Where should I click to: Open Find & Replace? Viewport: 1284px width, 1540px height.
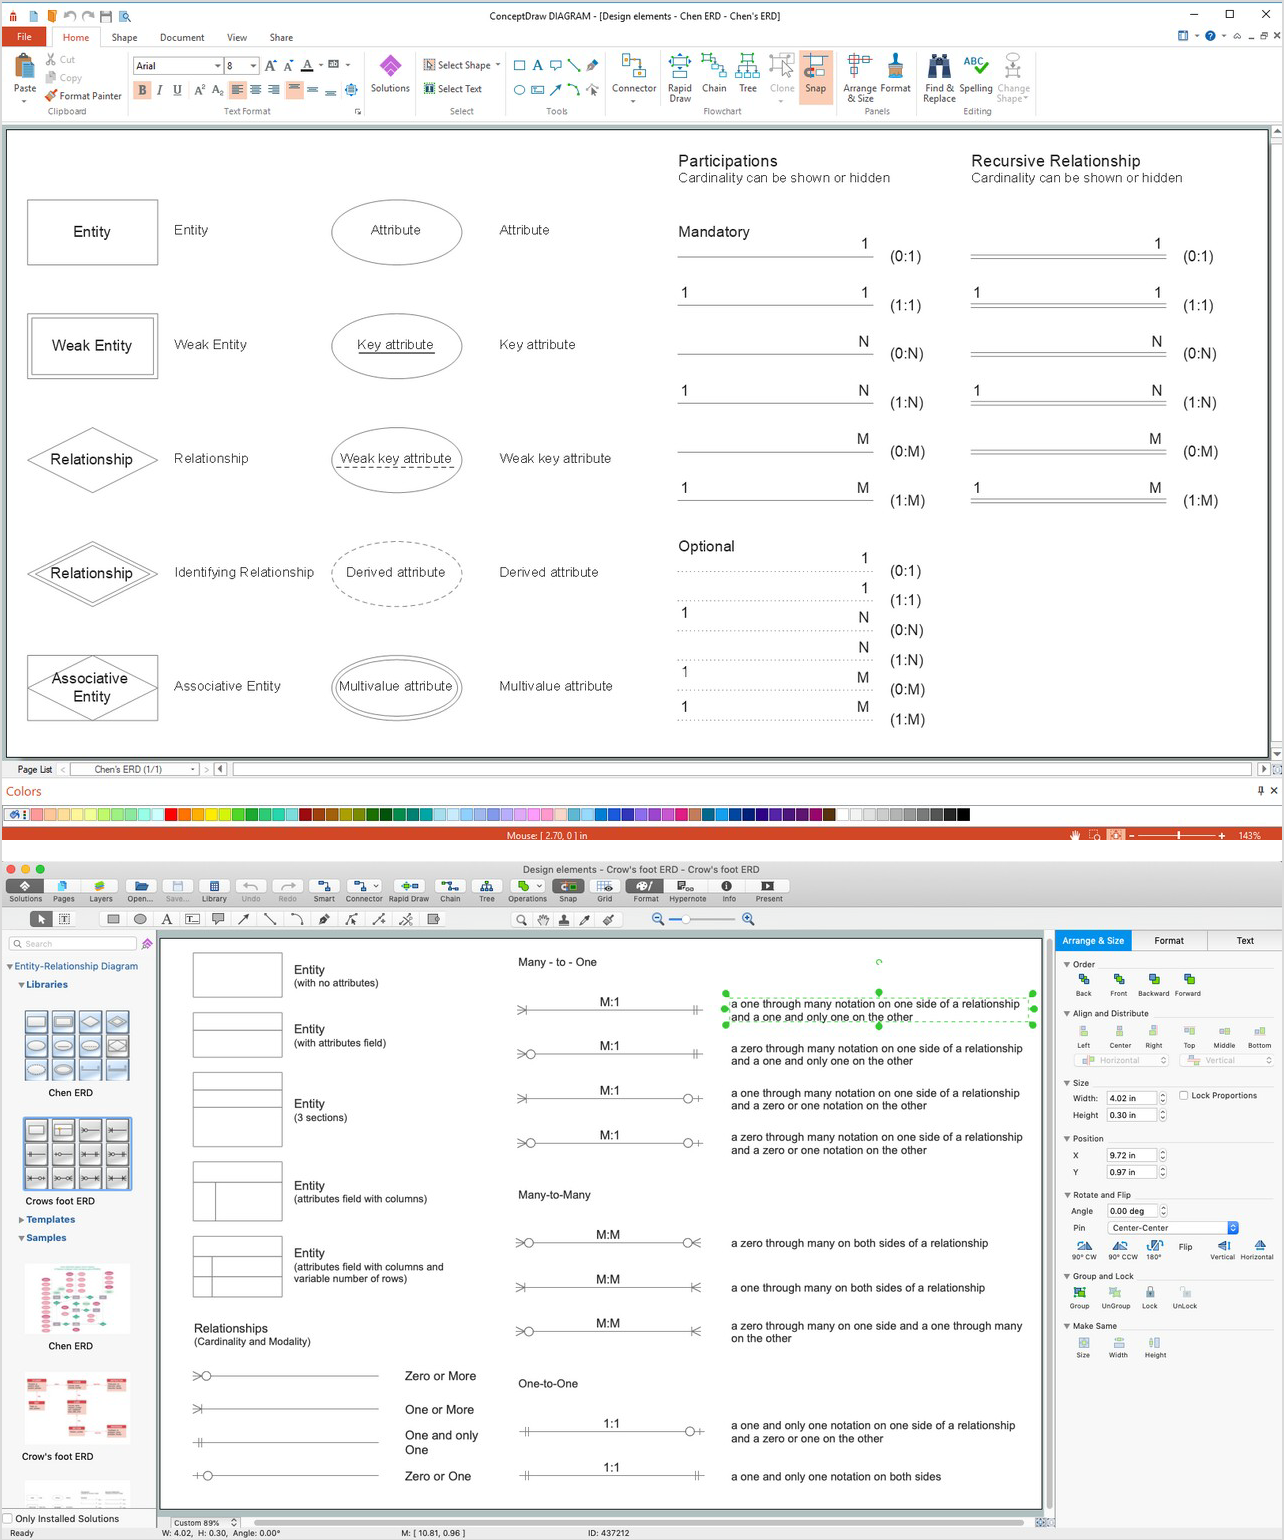pyautogui.click(x=938, y=76)
